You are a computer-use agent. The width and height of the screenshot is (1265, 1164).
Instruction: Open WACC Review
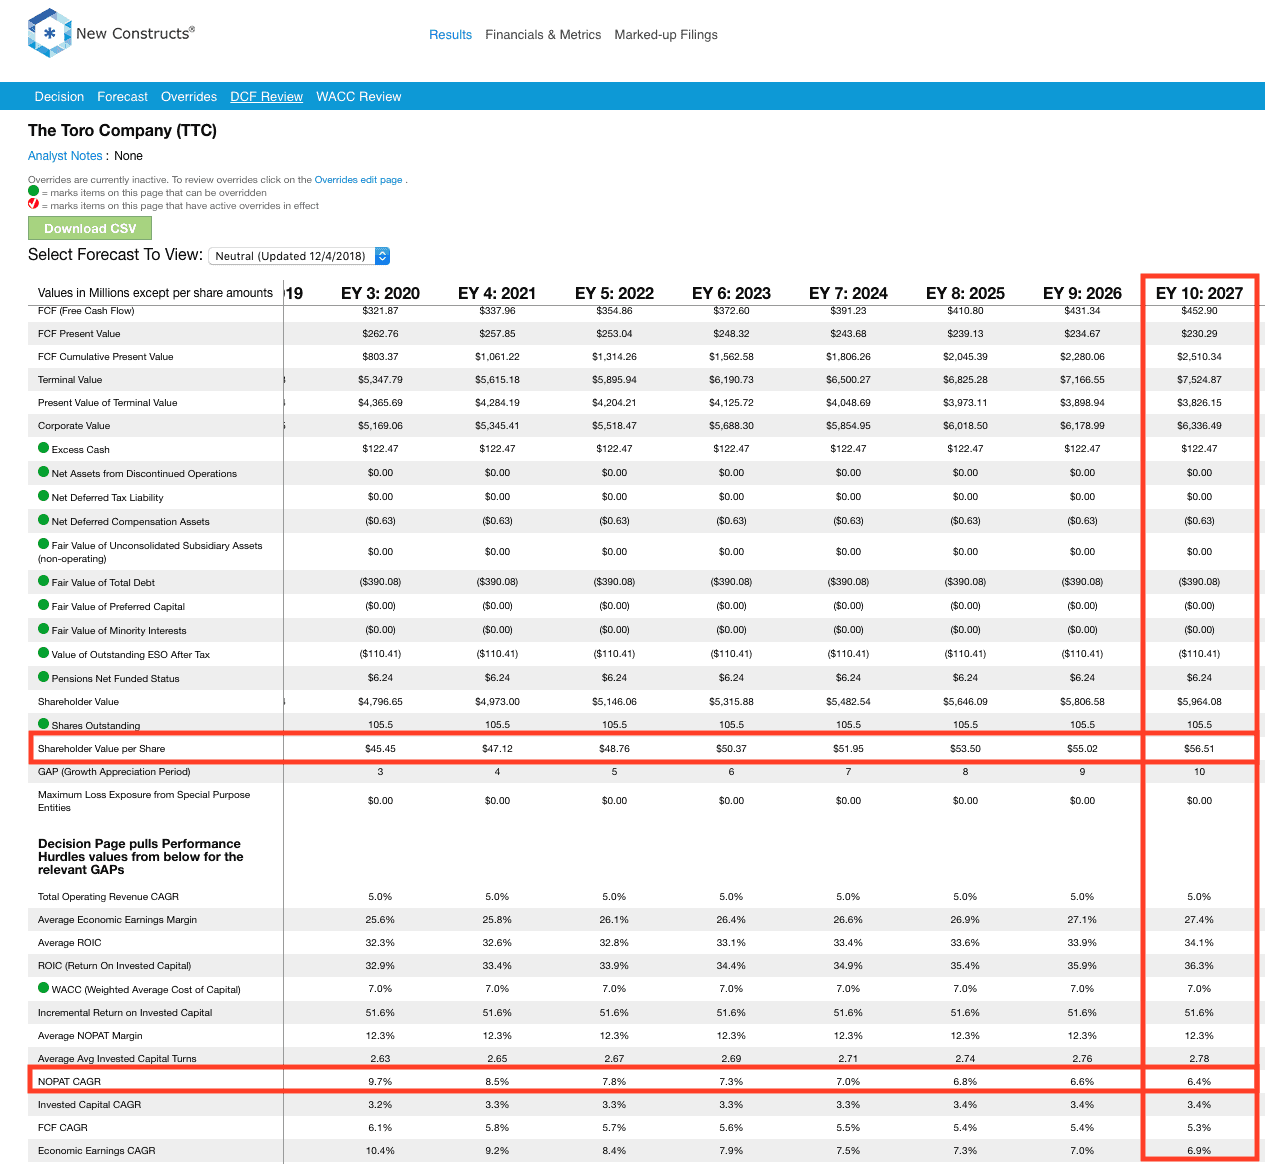359,97
